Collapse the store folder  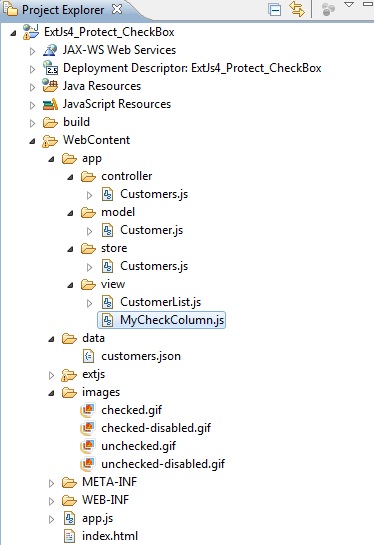71,249
